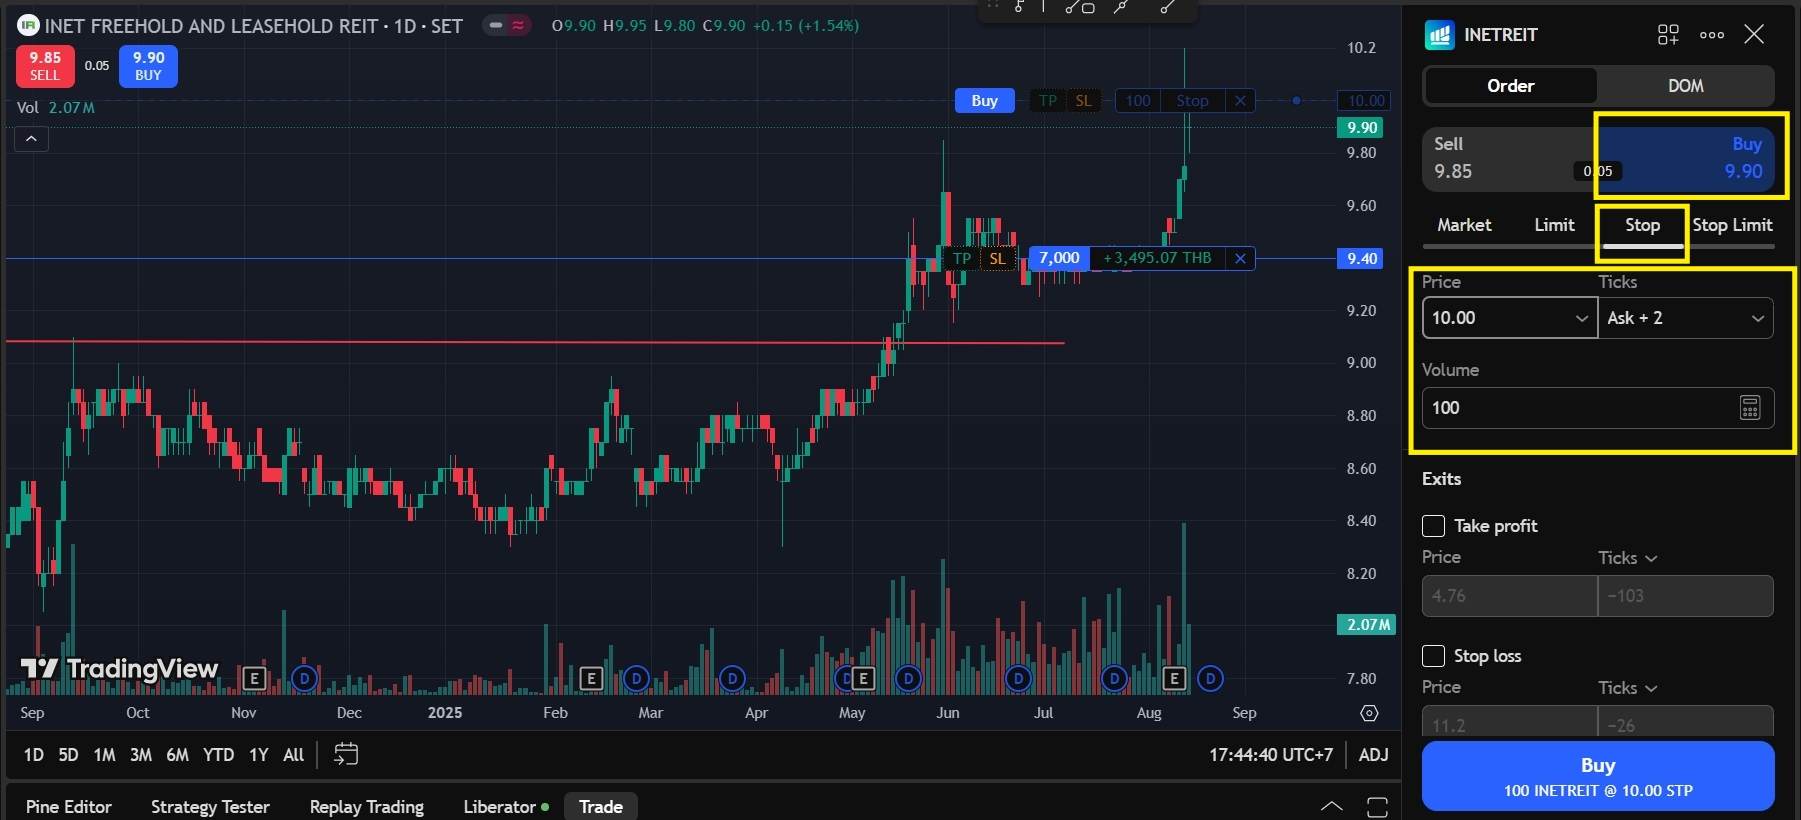Image resolution: width=1801 pixels, height=820 pixels.
Task: Switch to the Order tab
Action: coord(1510,86)
